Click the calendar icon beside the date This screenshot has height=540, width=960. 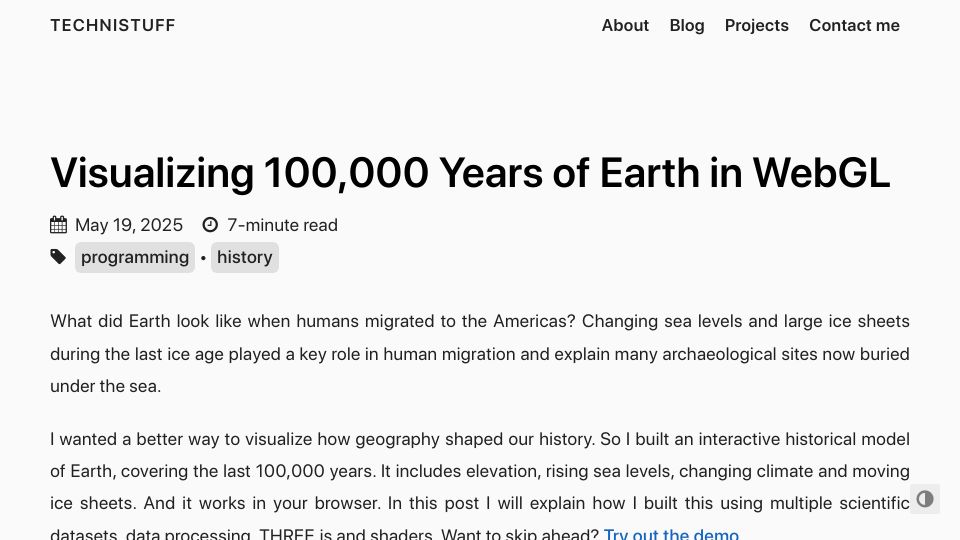(59, 225)
